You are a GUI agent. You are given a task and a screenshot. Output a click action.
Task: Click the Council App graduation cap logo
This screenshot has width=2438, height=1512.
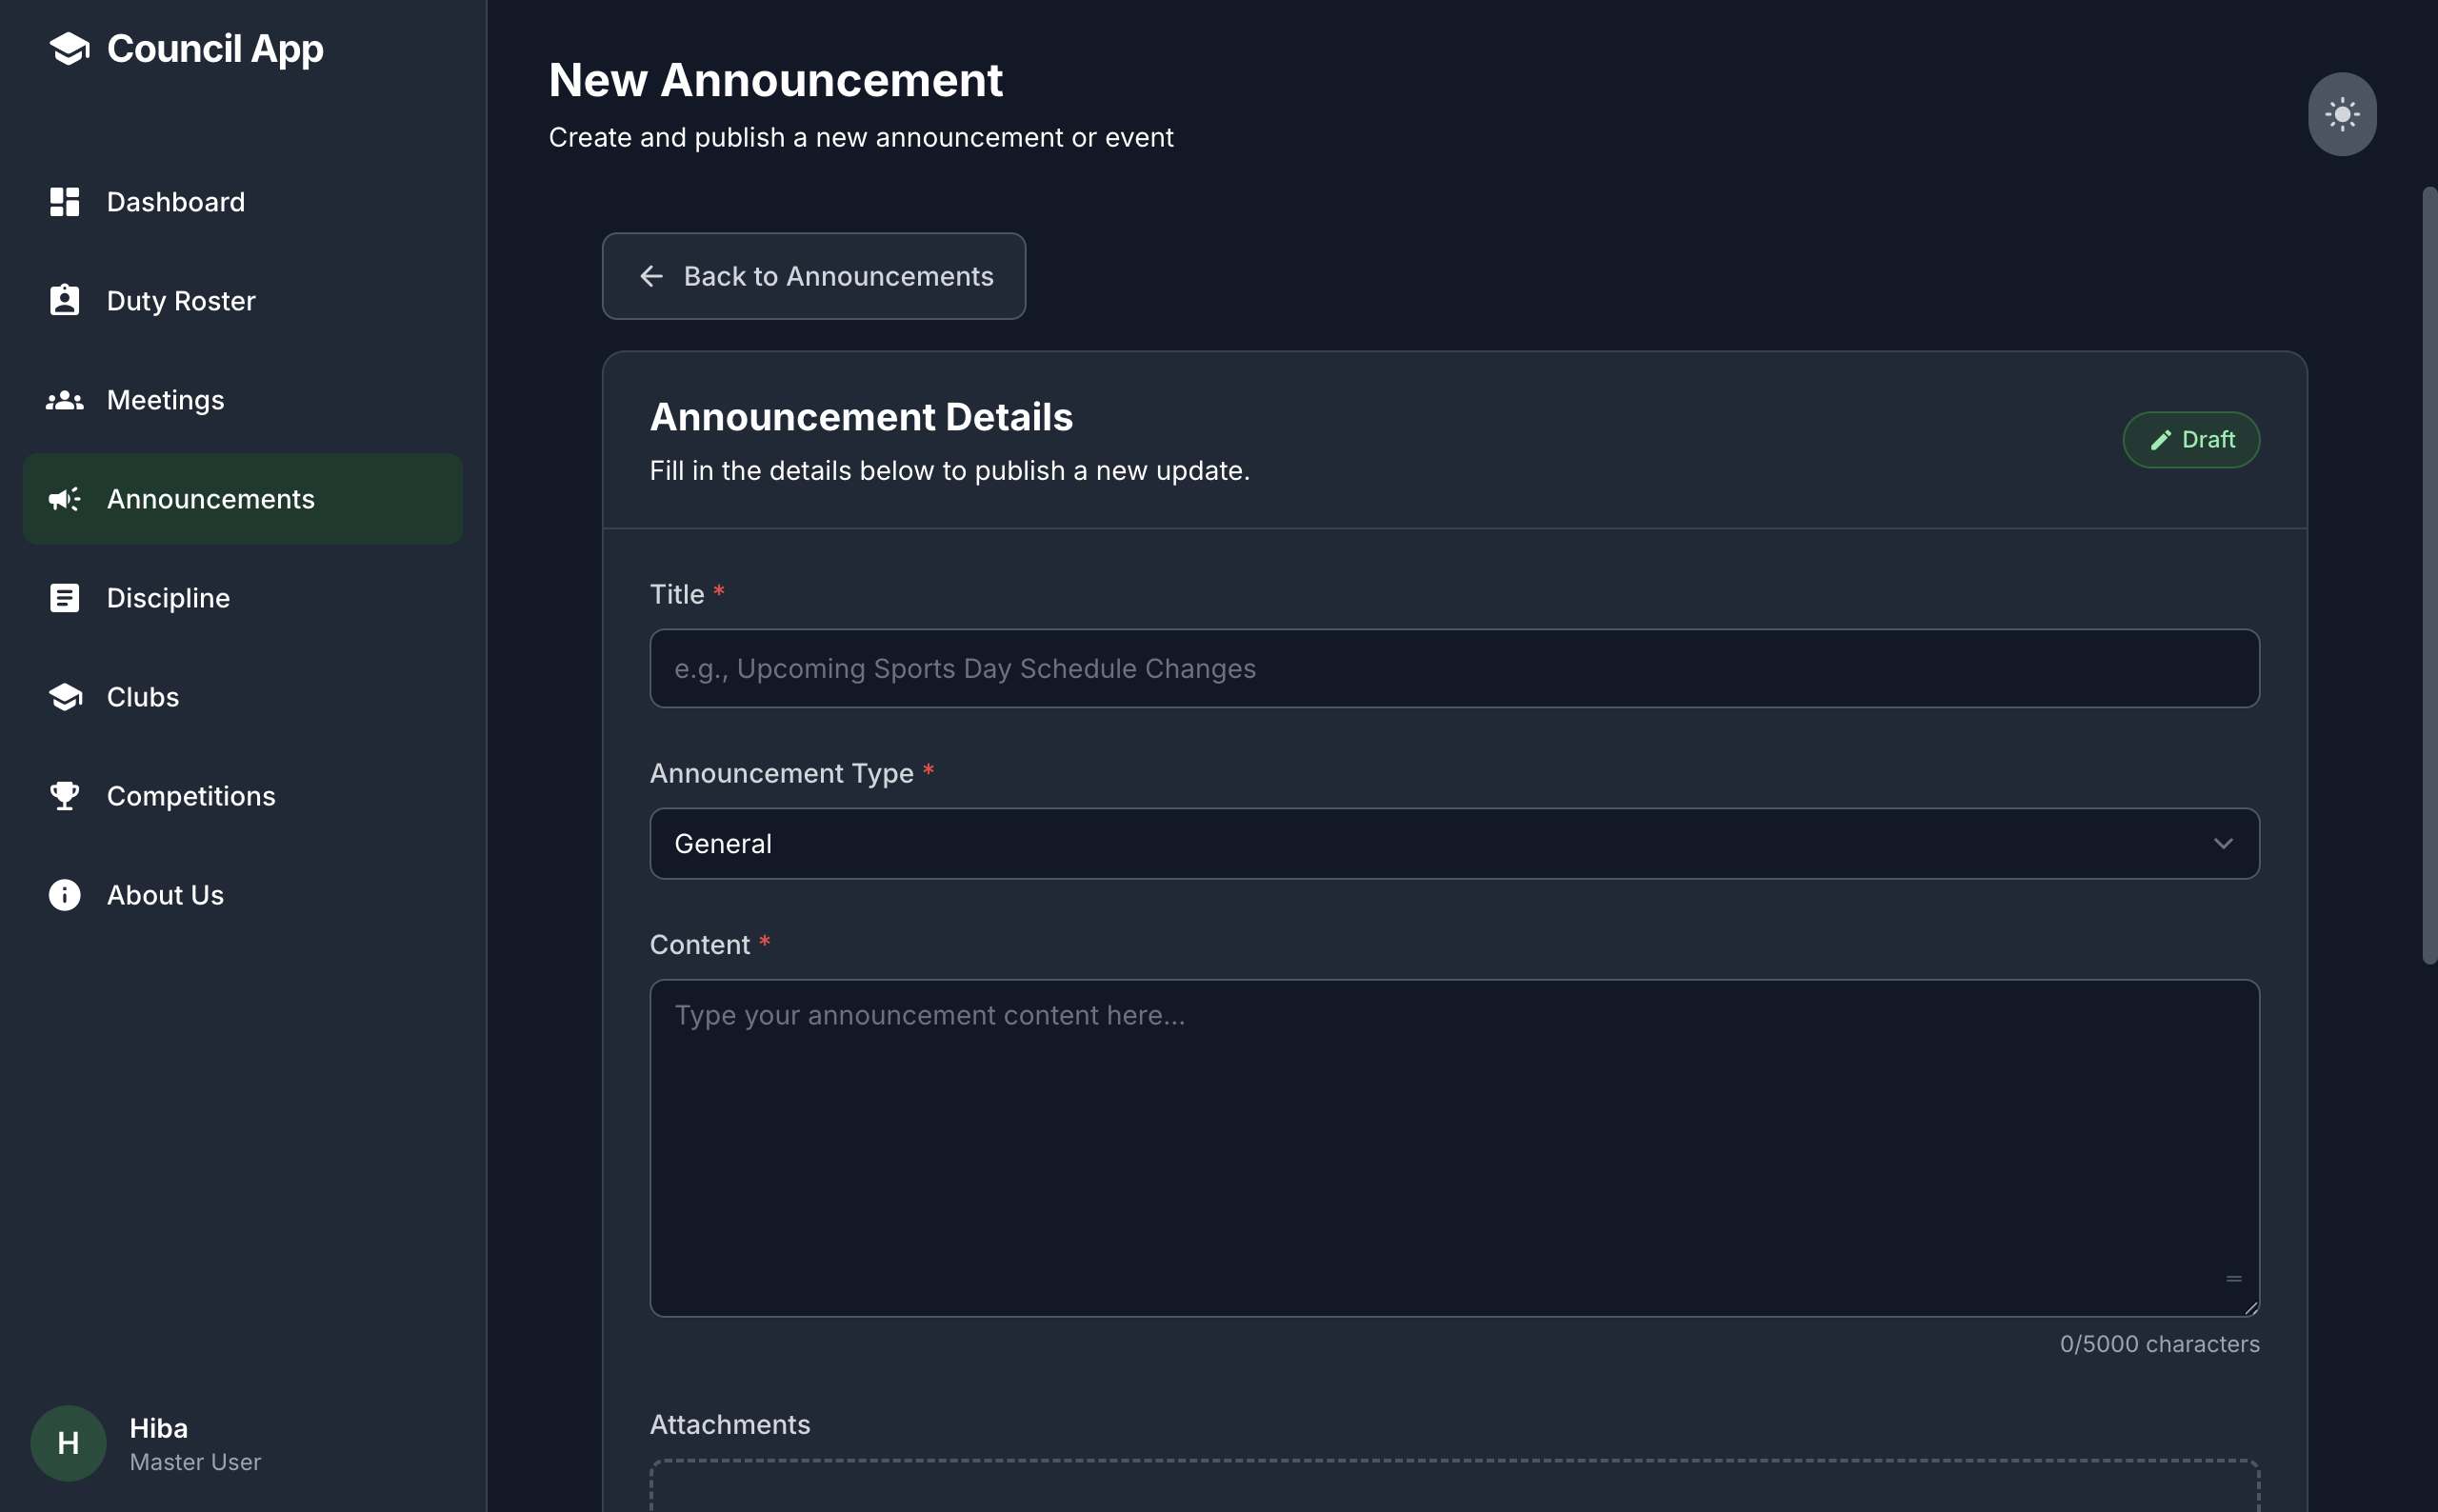point(69,48)
